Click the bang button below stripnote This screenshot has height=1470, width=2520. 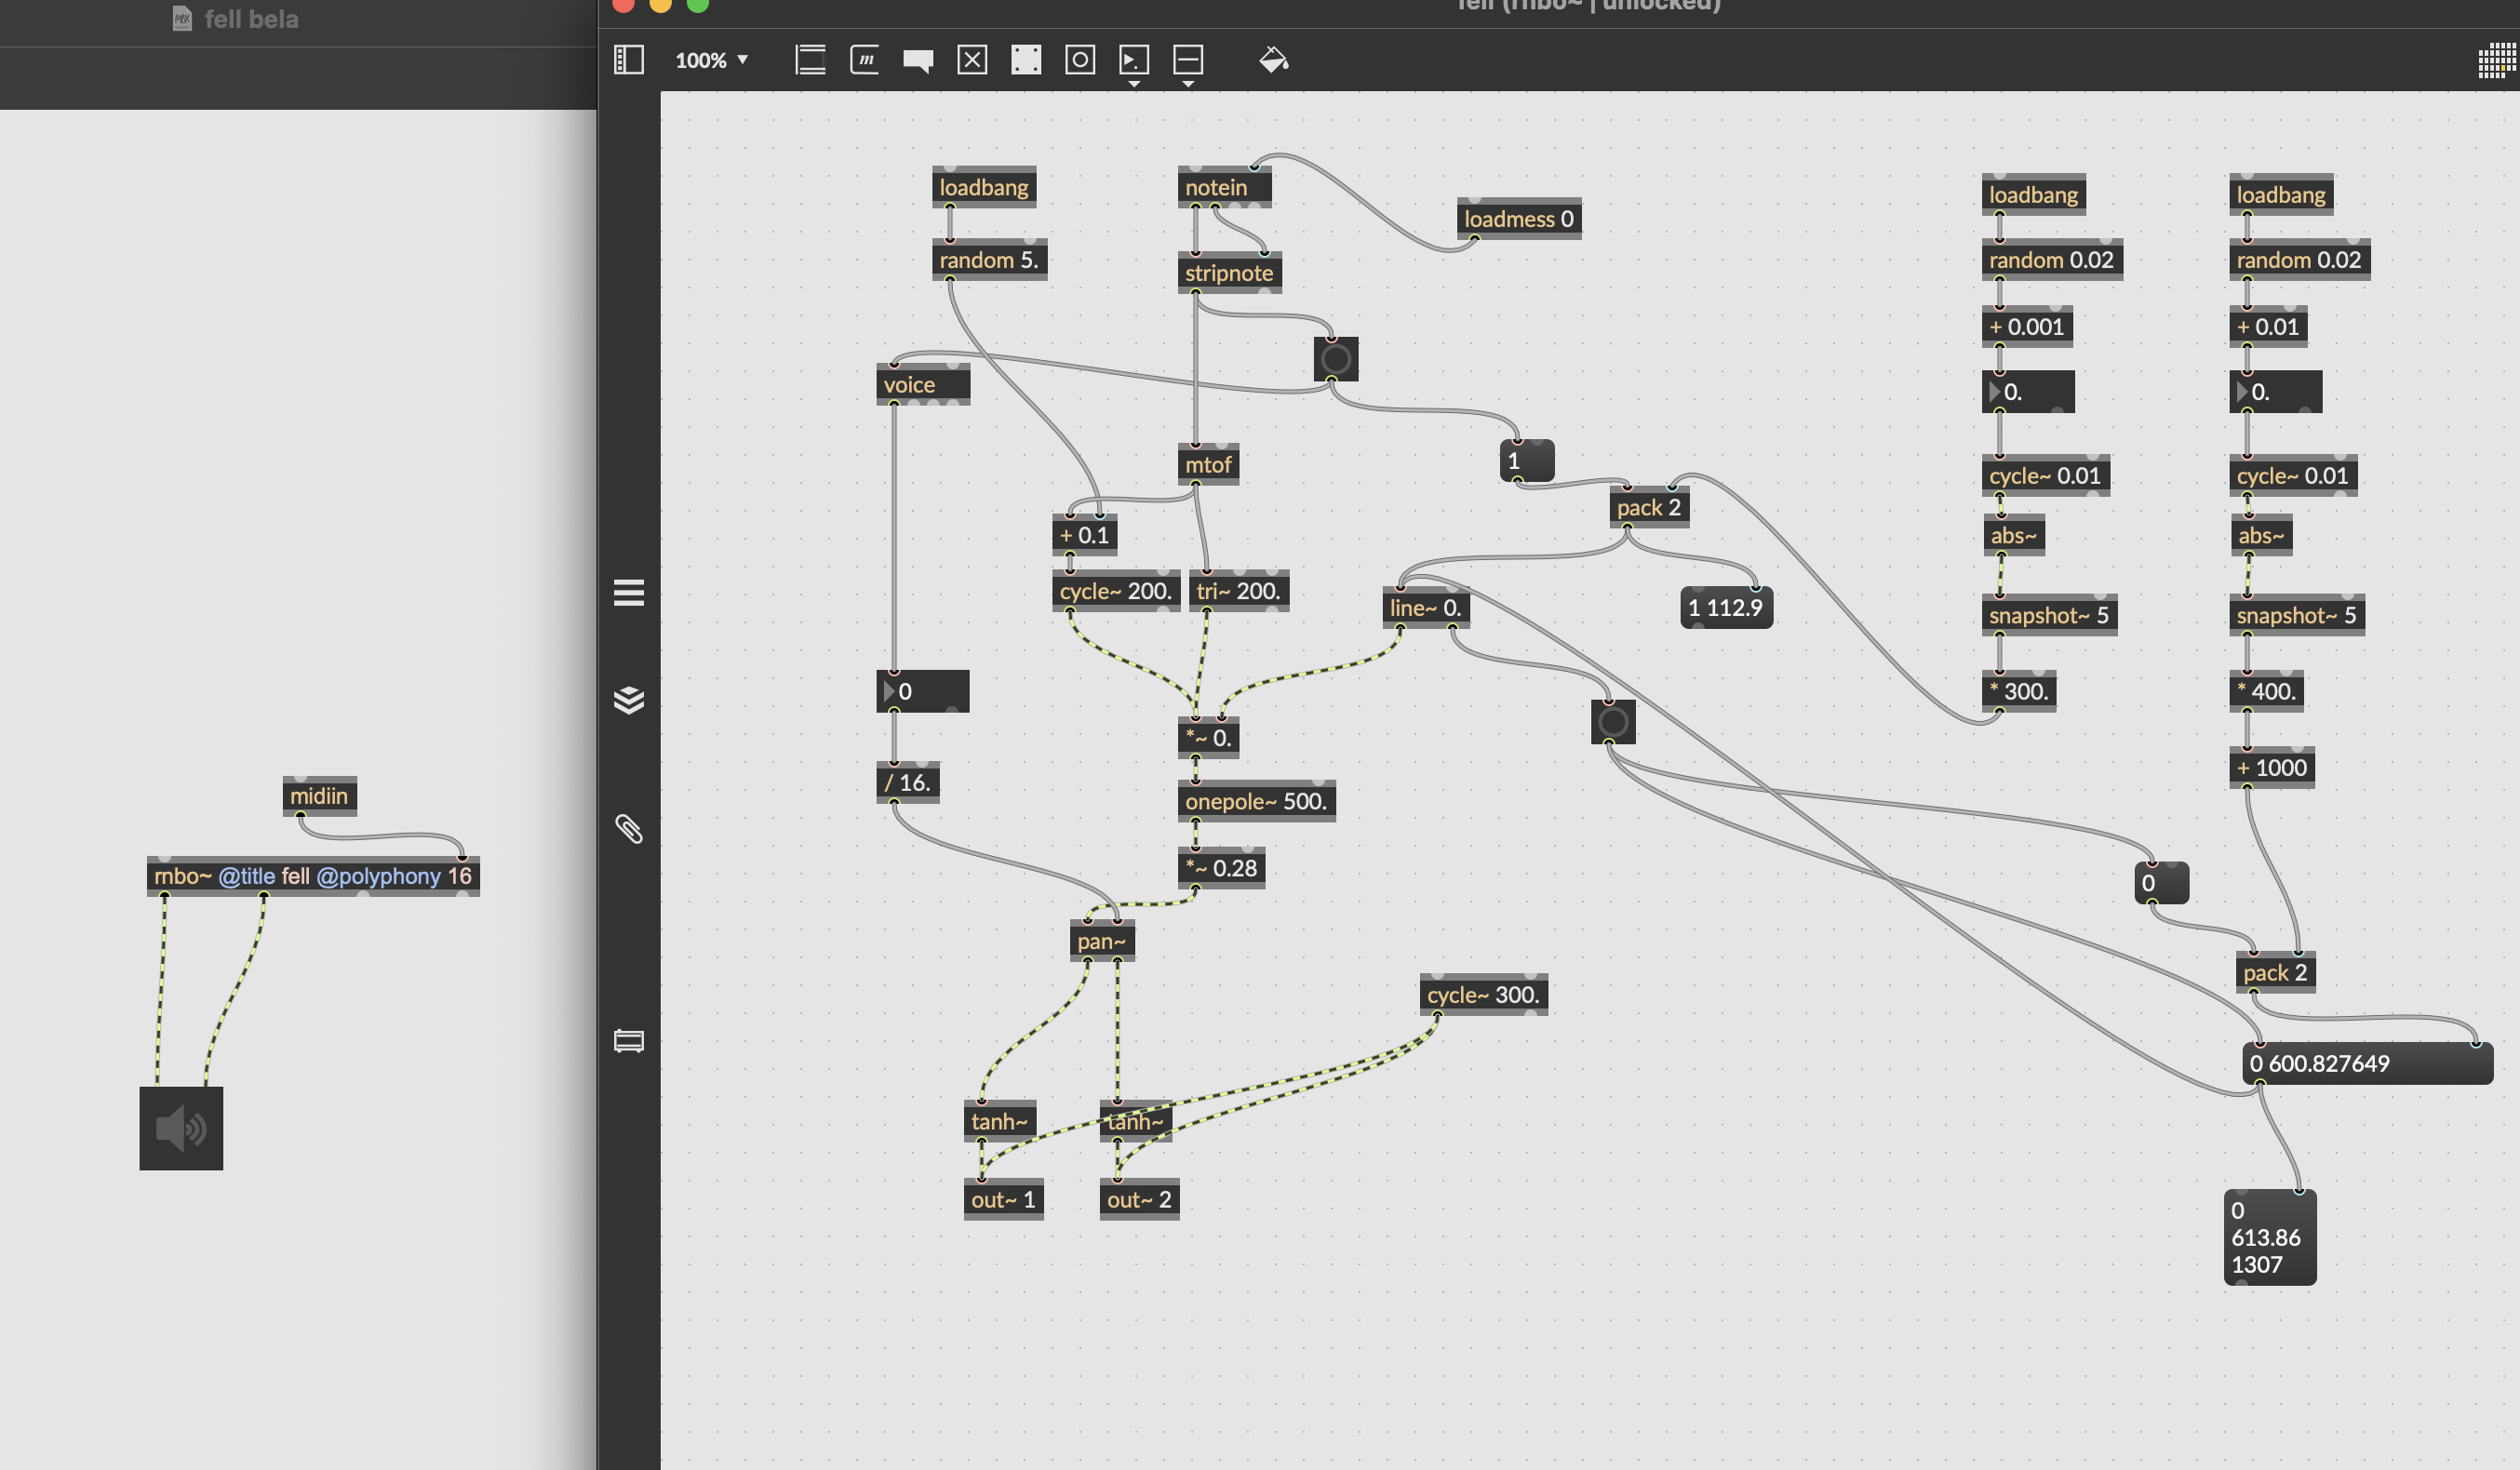coord(1335,359)
